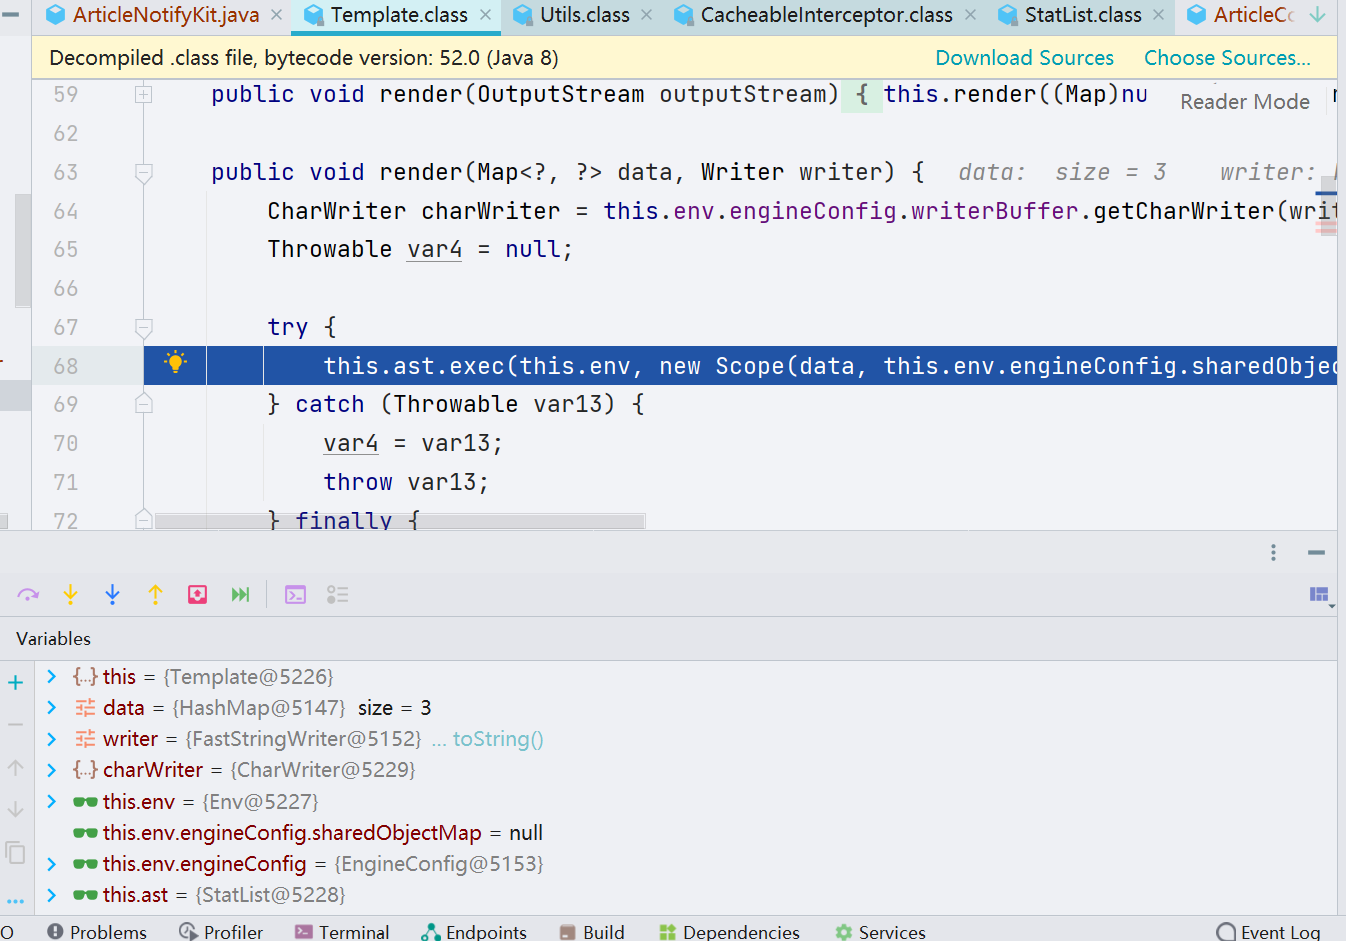The image size is (1346, 941).
Task: Show hidden editor tabs dropdown arrow
Action: (1318, 15)
